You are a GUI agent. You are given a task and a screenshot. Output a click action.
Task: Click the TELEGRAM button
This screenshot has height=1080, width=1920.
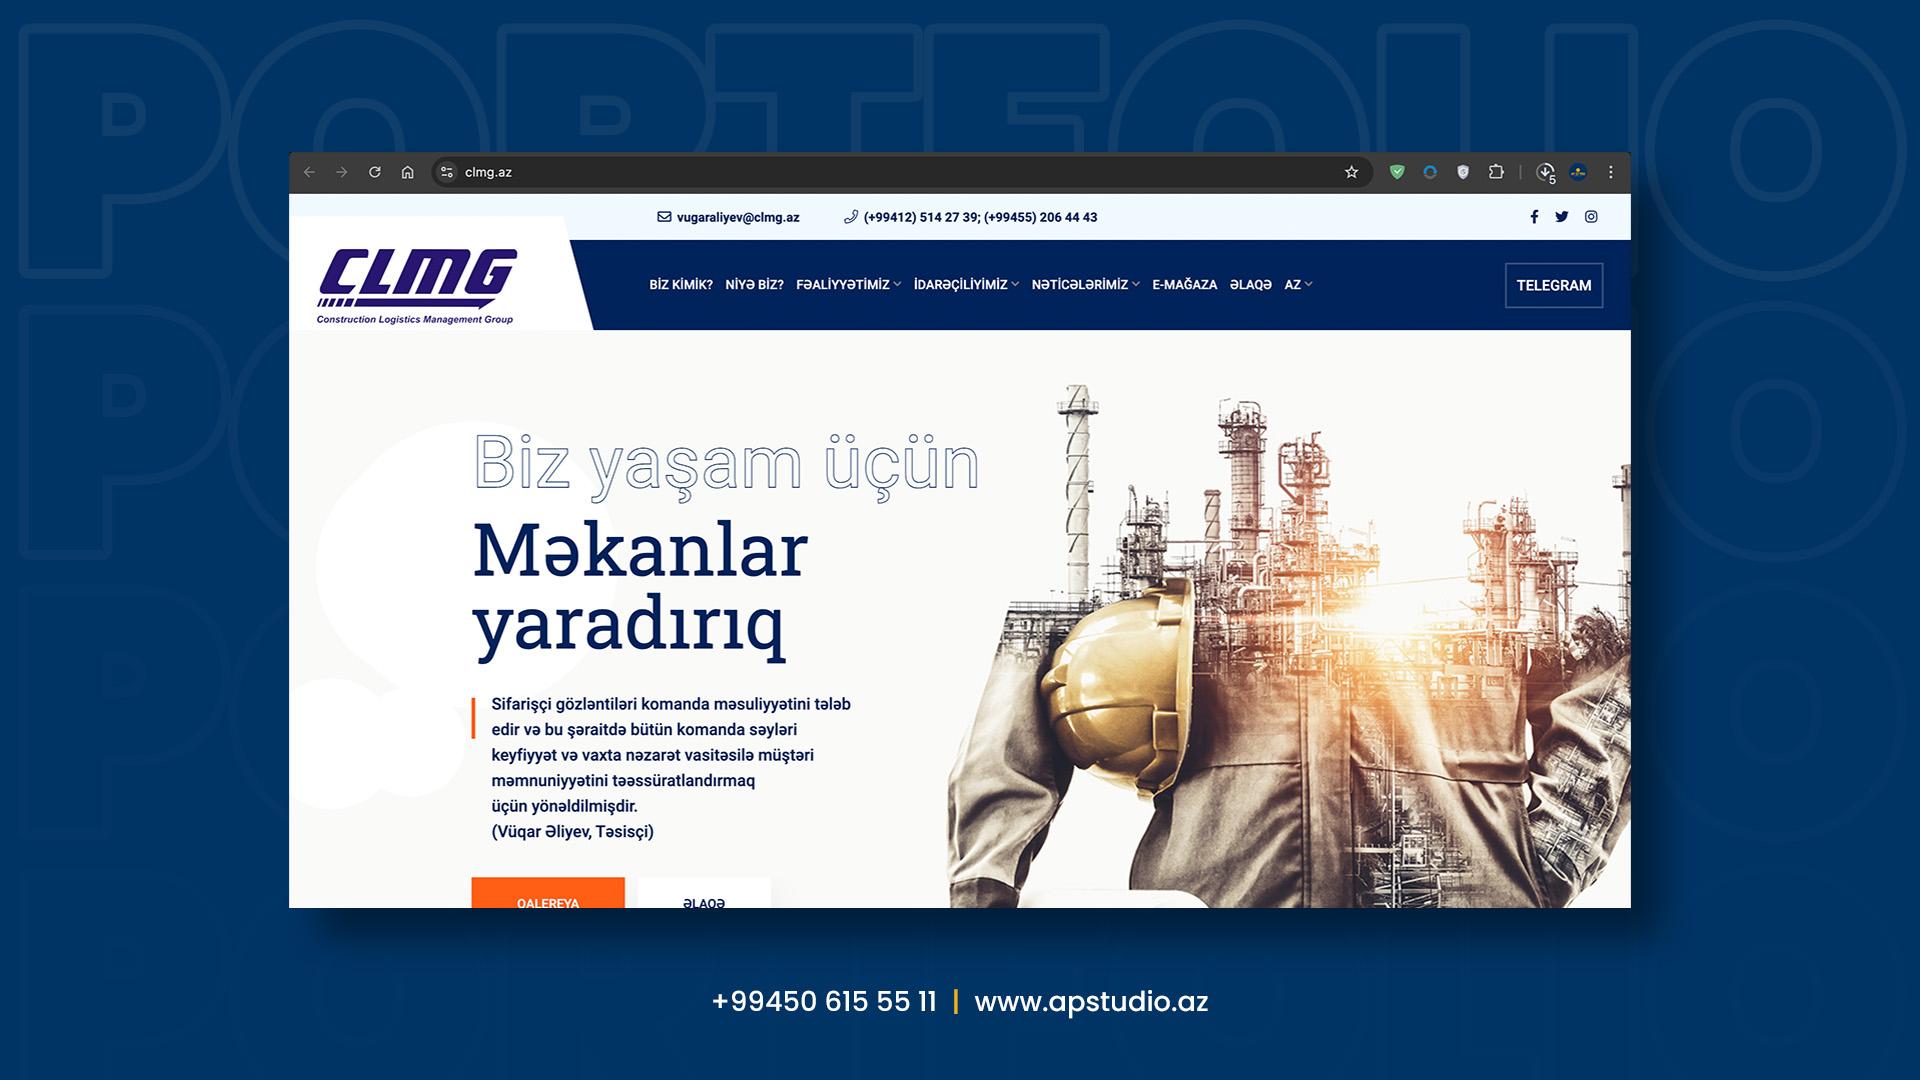[x=1553, y=285]
